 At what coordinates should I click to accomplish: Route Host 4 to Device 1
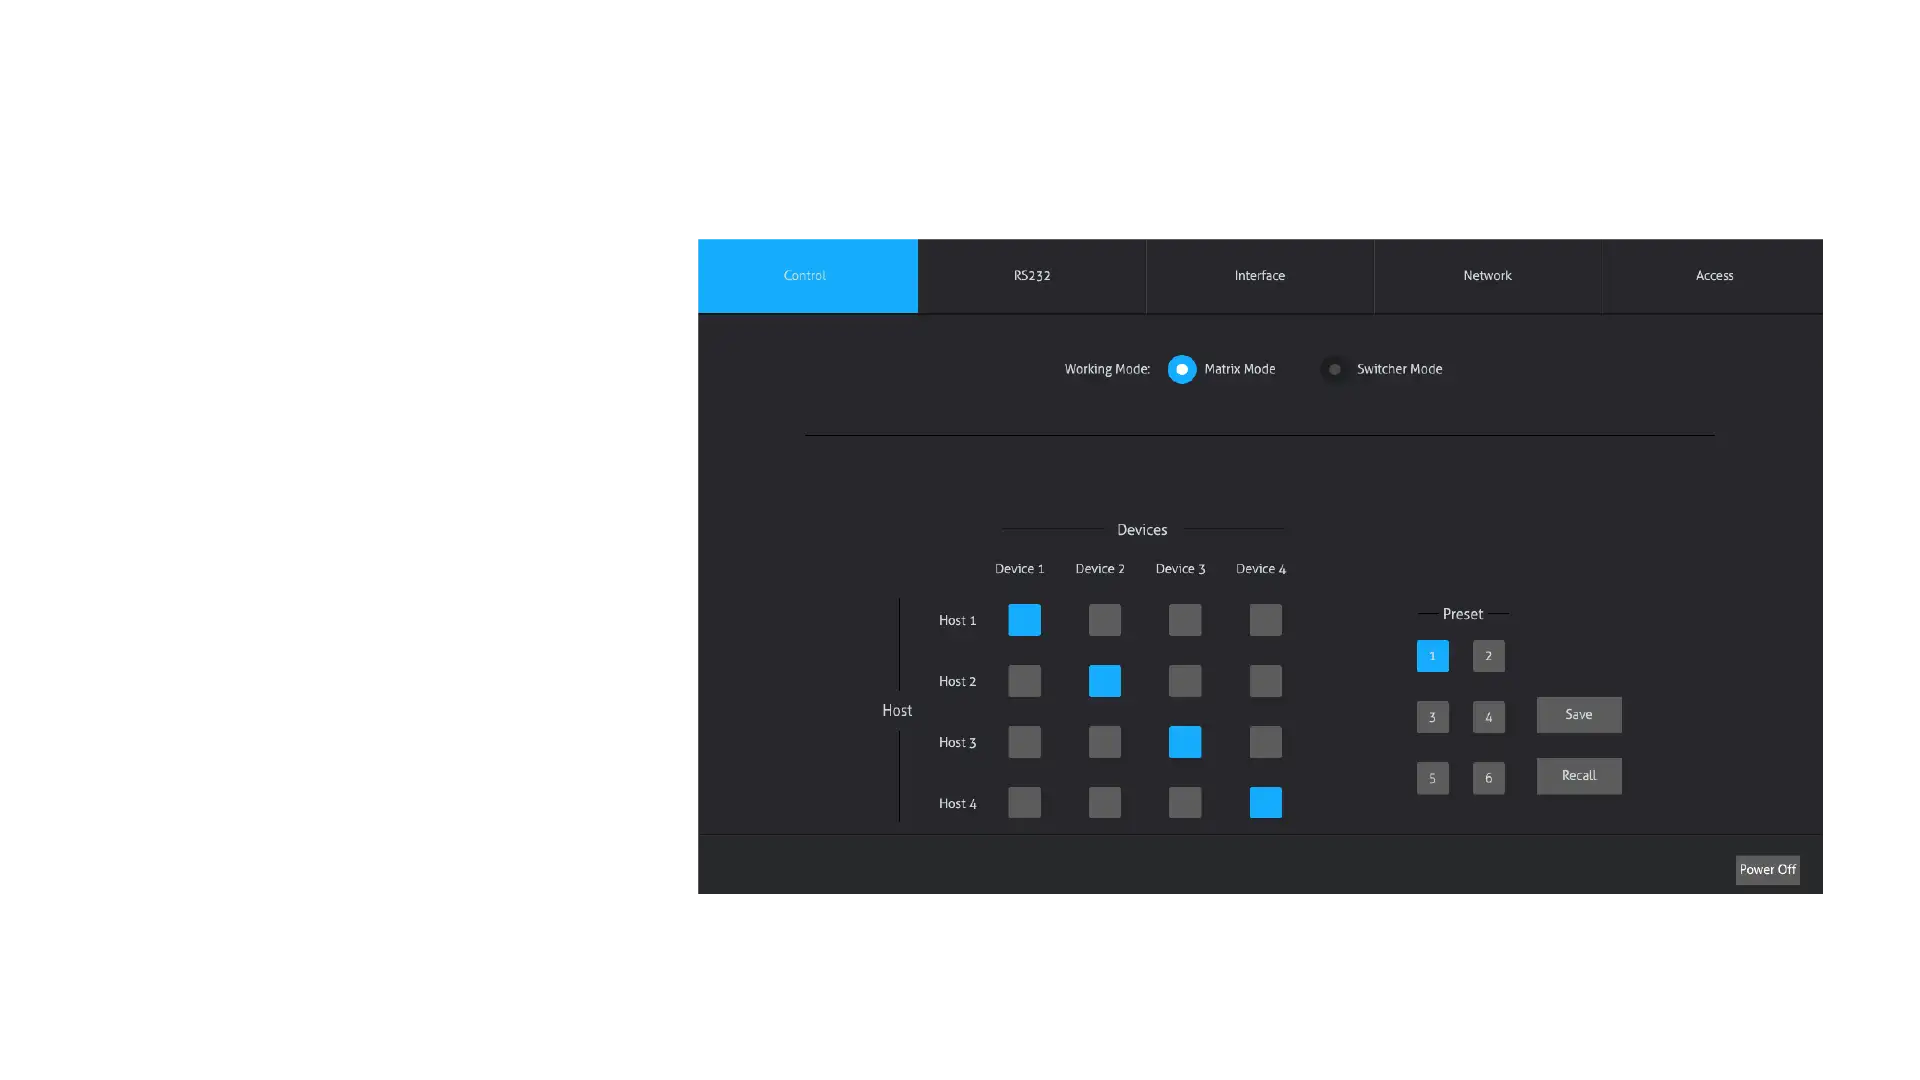(1024, 802)
